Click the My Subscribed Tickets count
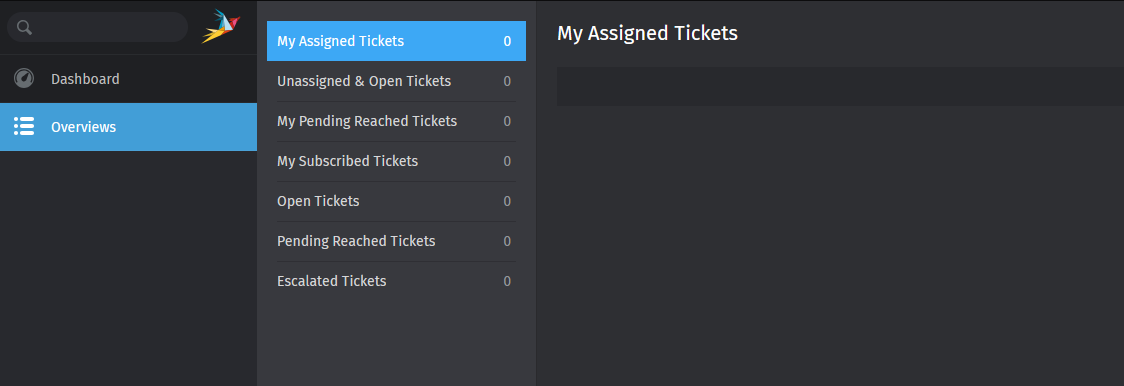The image size is (1124, 386). tap(508, 161)
